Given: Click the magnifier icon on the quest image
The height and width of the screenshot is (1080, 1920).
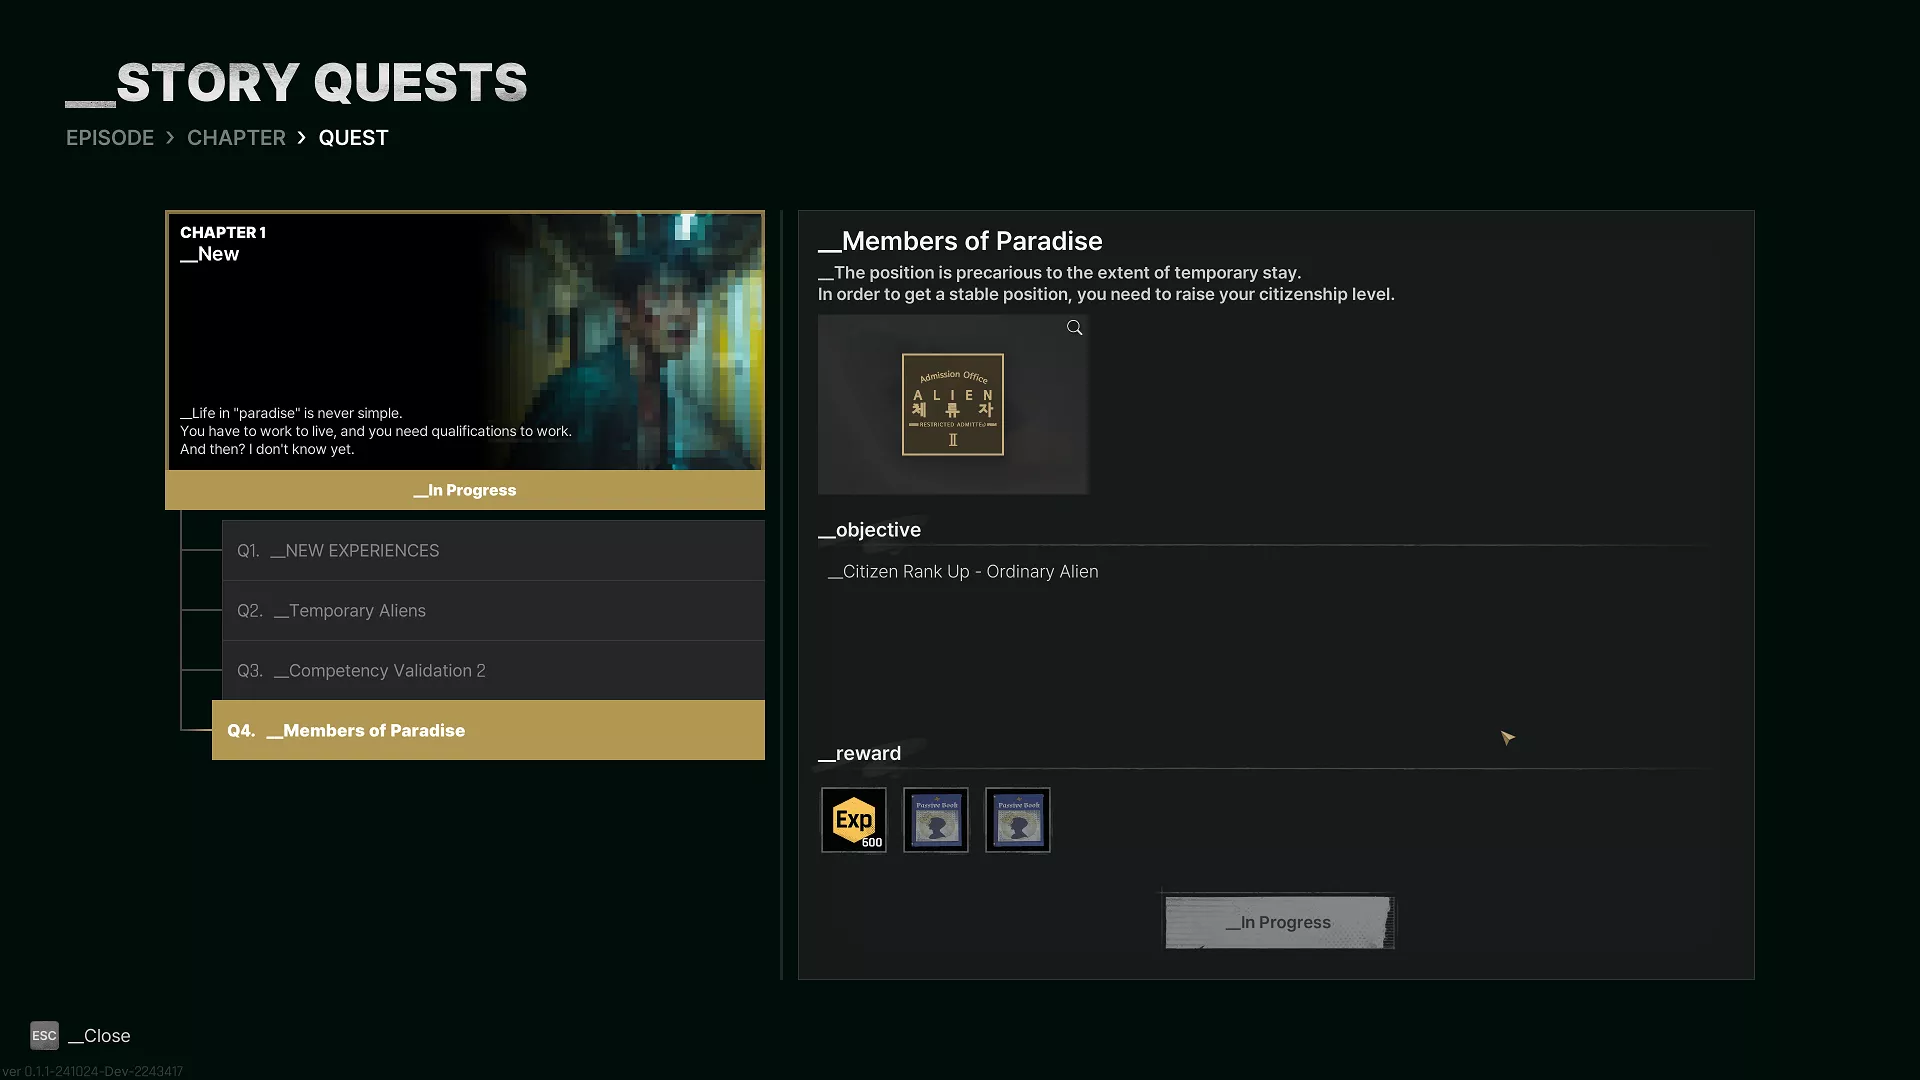Looking at the screenshot, I should point(1074,328).
